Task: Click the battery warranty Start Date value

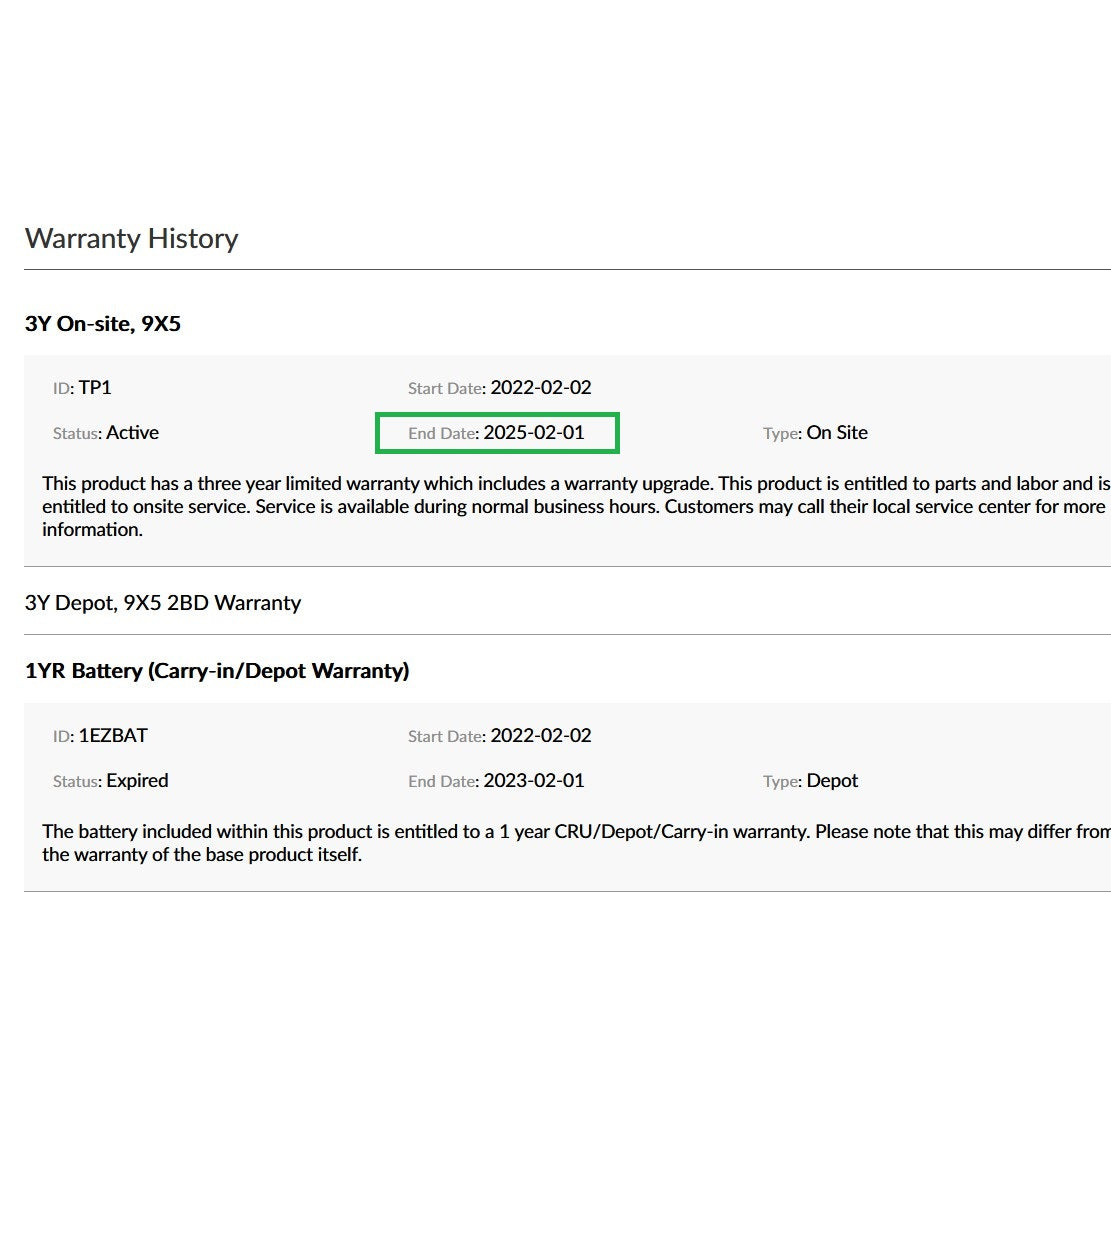Action: point(540,736)
